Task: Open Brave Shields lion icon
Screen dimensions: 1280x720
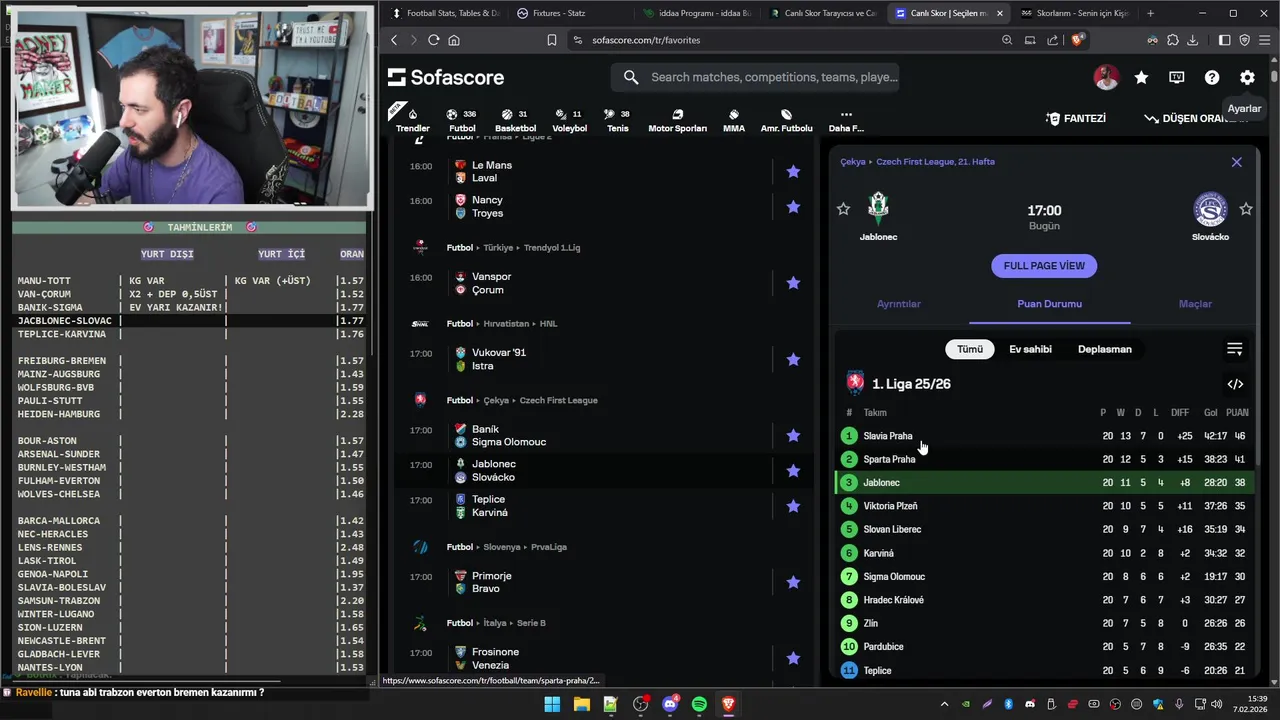Action: 1077,40
